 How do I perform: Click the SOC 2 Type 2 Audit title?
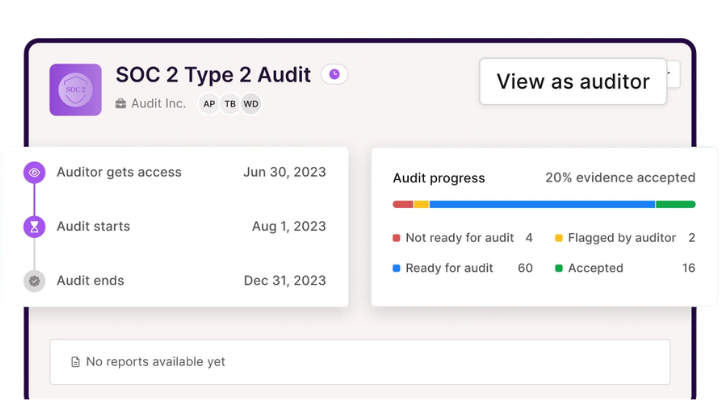213,75
